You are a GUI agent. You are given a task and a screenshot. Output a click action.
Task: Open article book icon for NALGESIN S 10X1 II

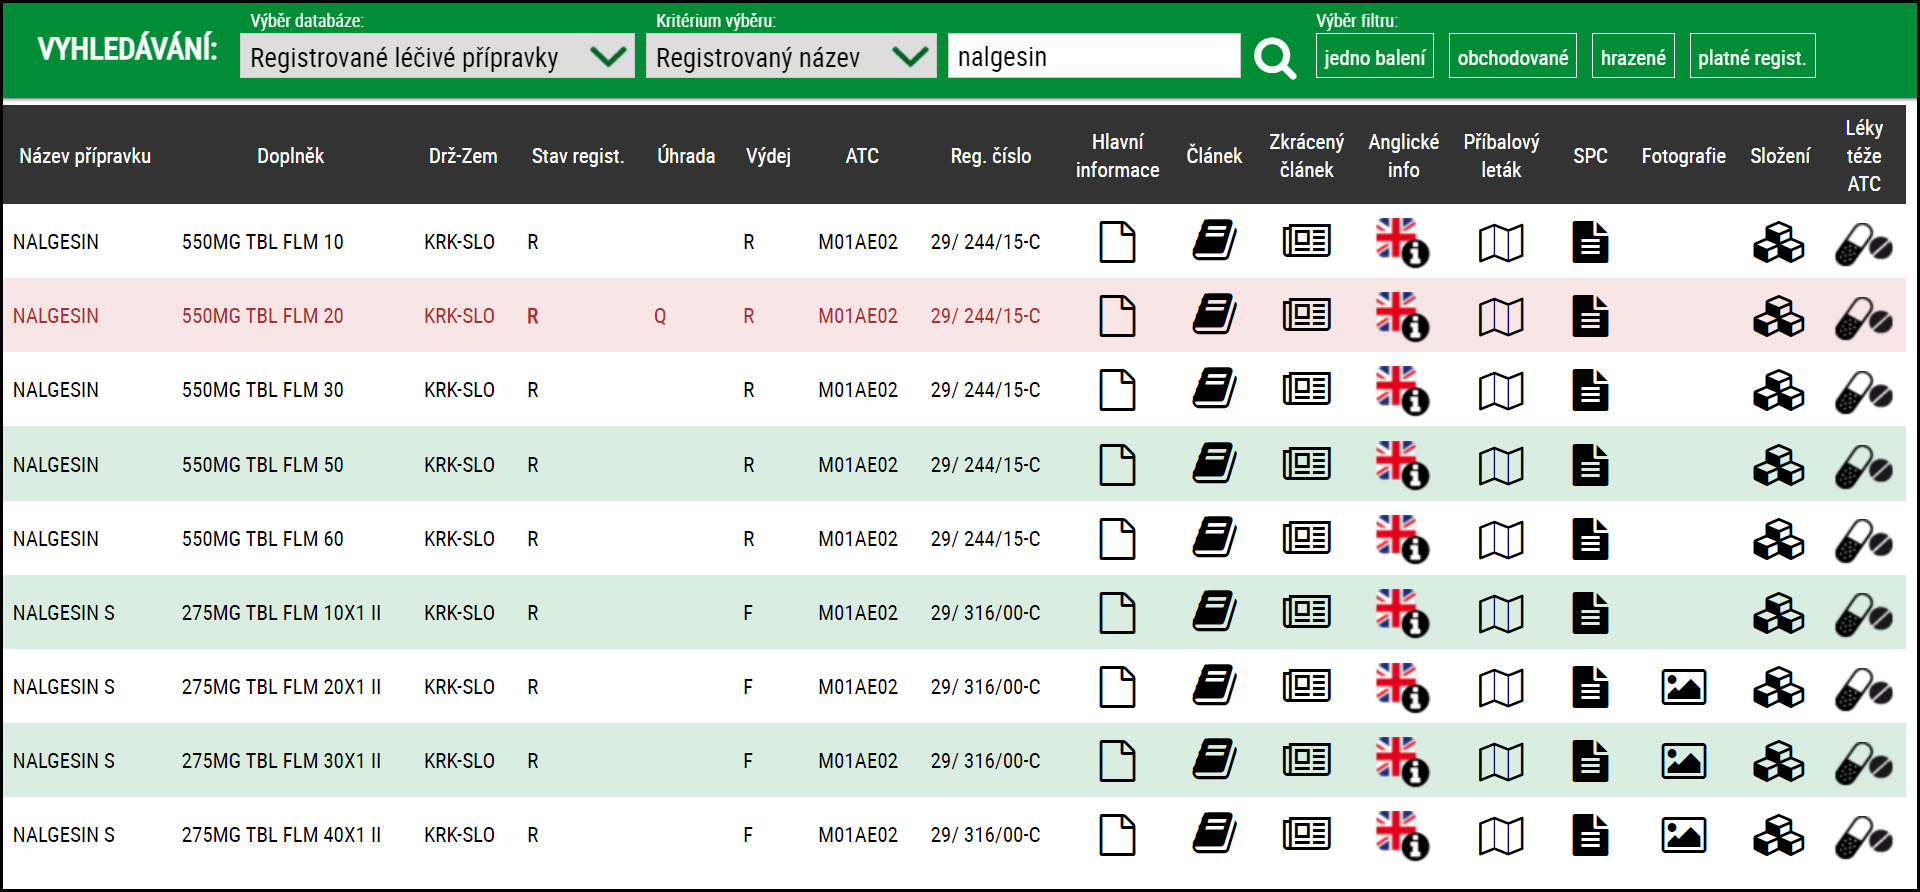pos(1214,613)
